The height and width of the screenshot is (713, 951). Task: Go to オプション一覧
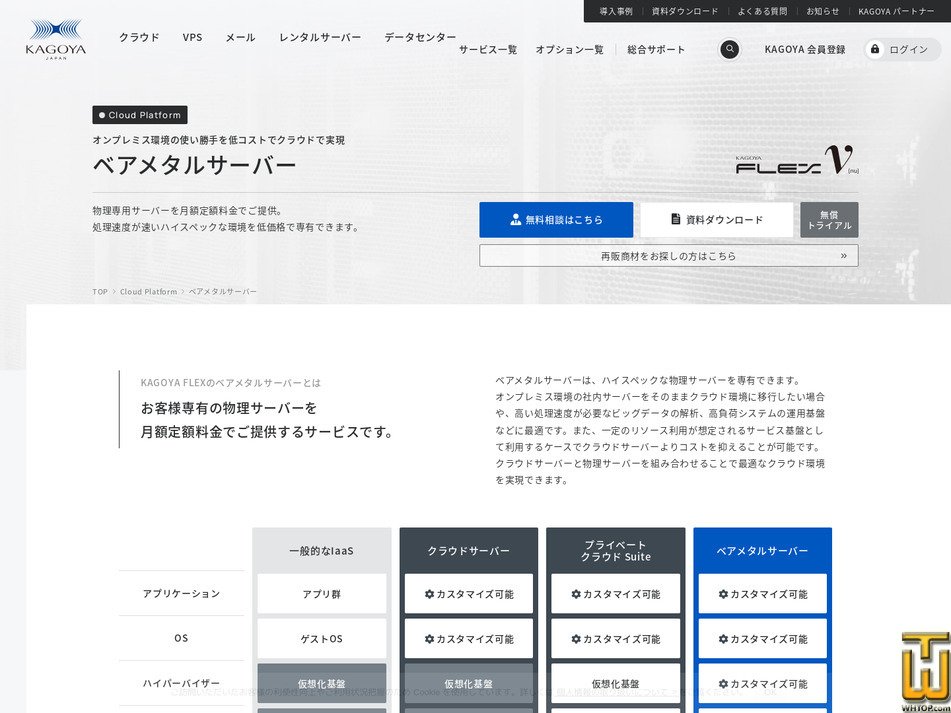coord(569,50)
